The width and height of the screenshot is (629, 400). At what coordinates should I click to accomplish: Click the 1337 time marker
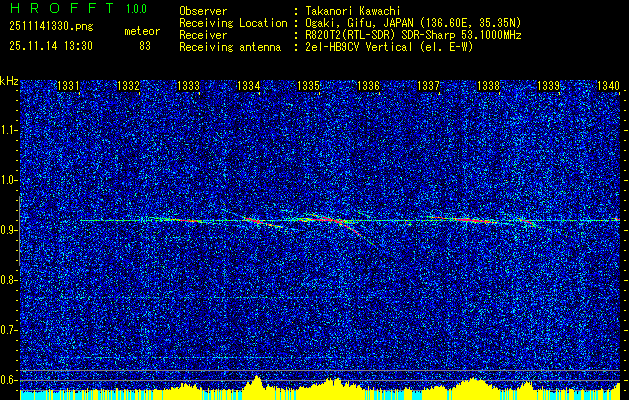pos(428,85)
